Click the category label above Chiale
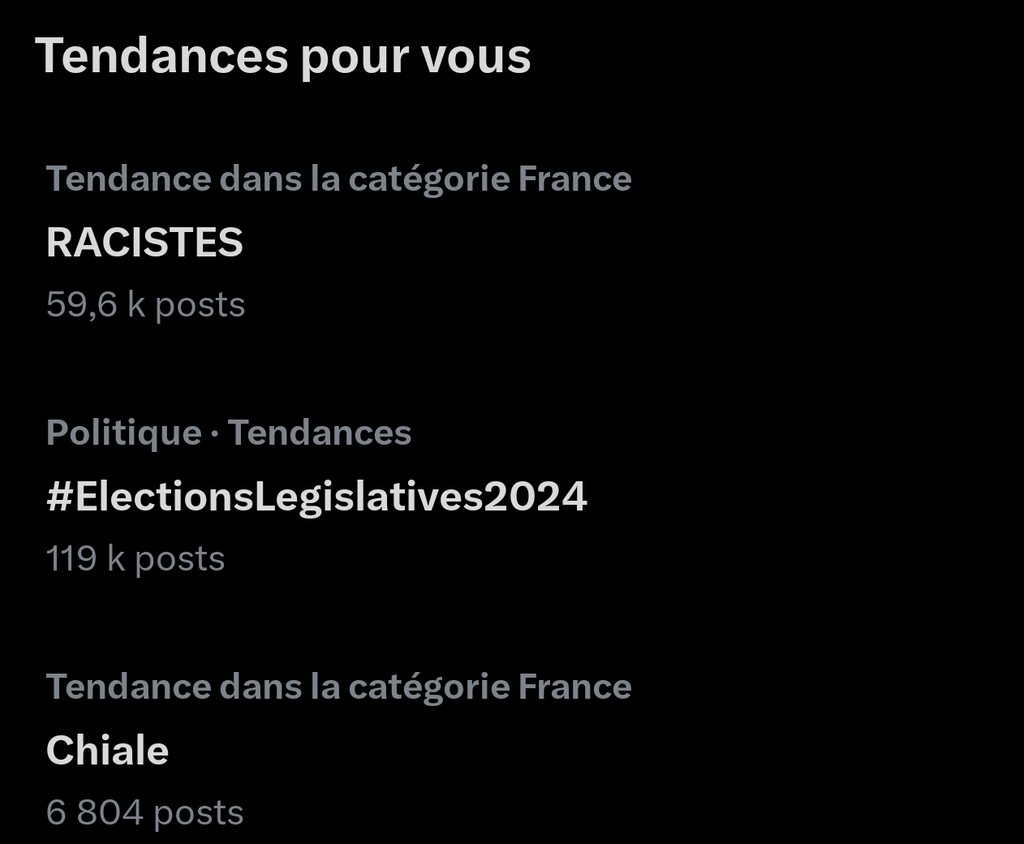 click(338, 687)
